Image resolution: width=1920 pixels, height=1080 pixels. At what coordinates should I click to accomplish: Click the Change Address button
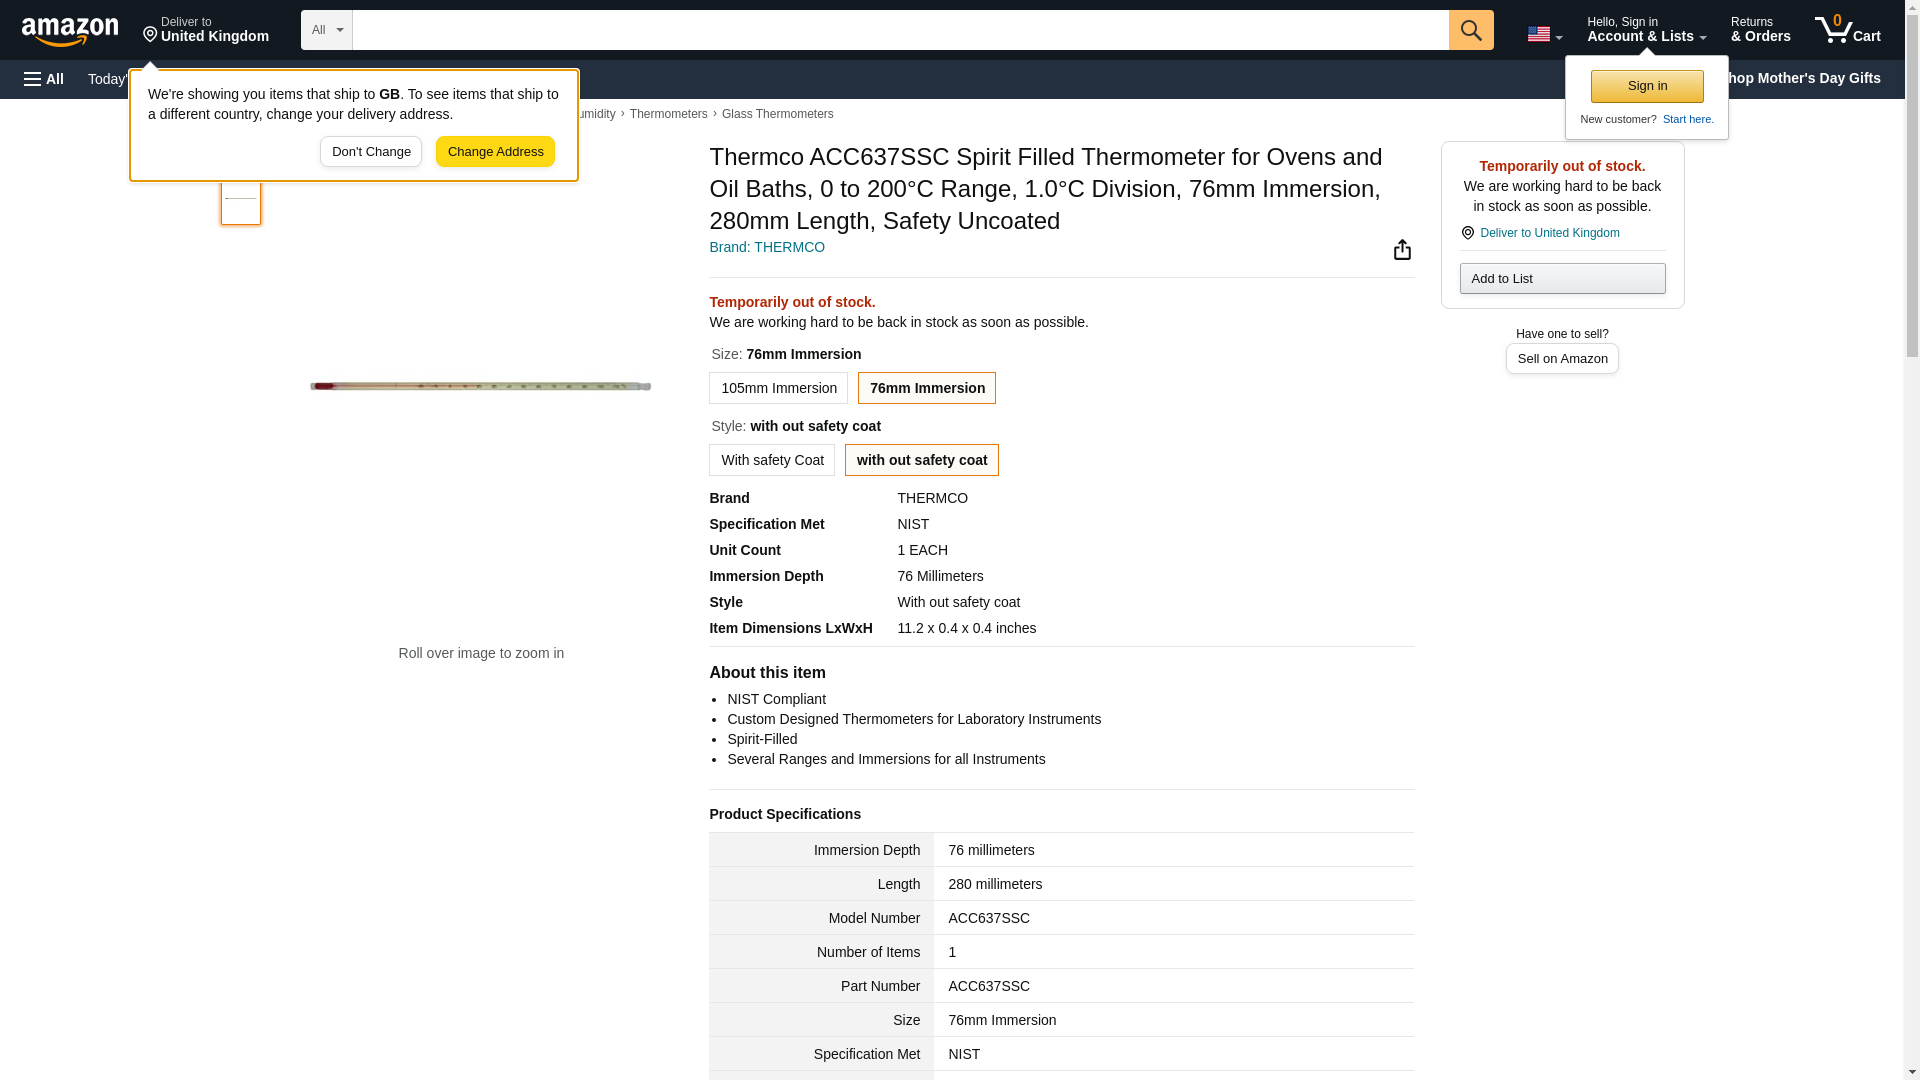point(495,152)
